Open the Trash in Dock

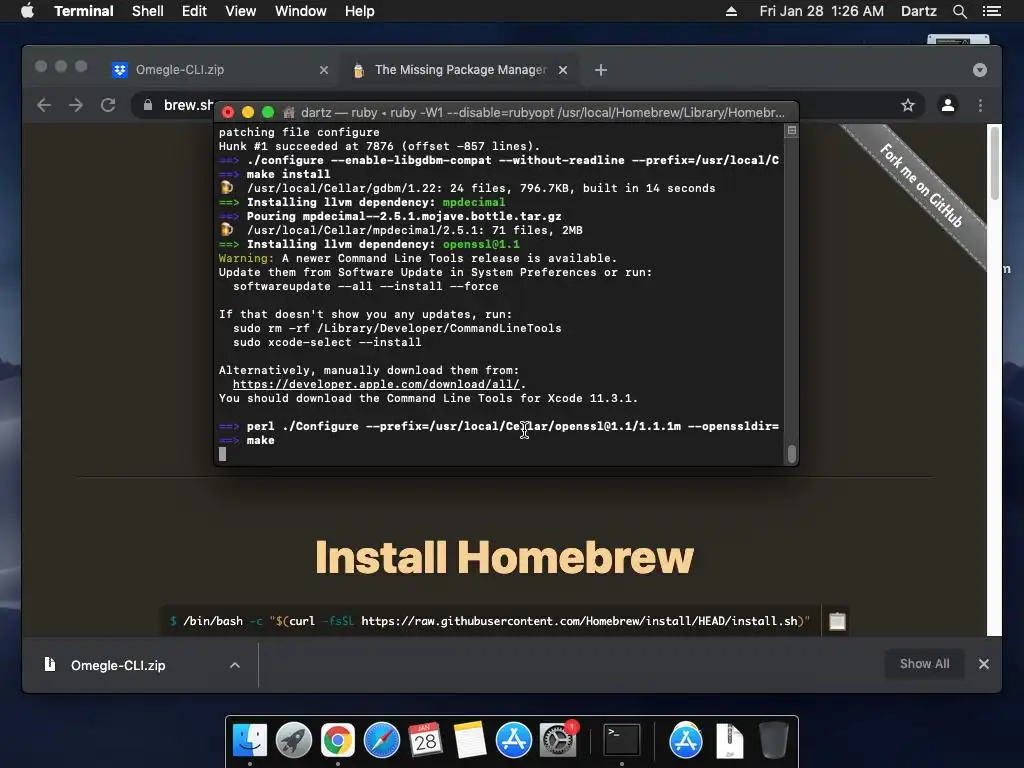(x=773, y=740)
